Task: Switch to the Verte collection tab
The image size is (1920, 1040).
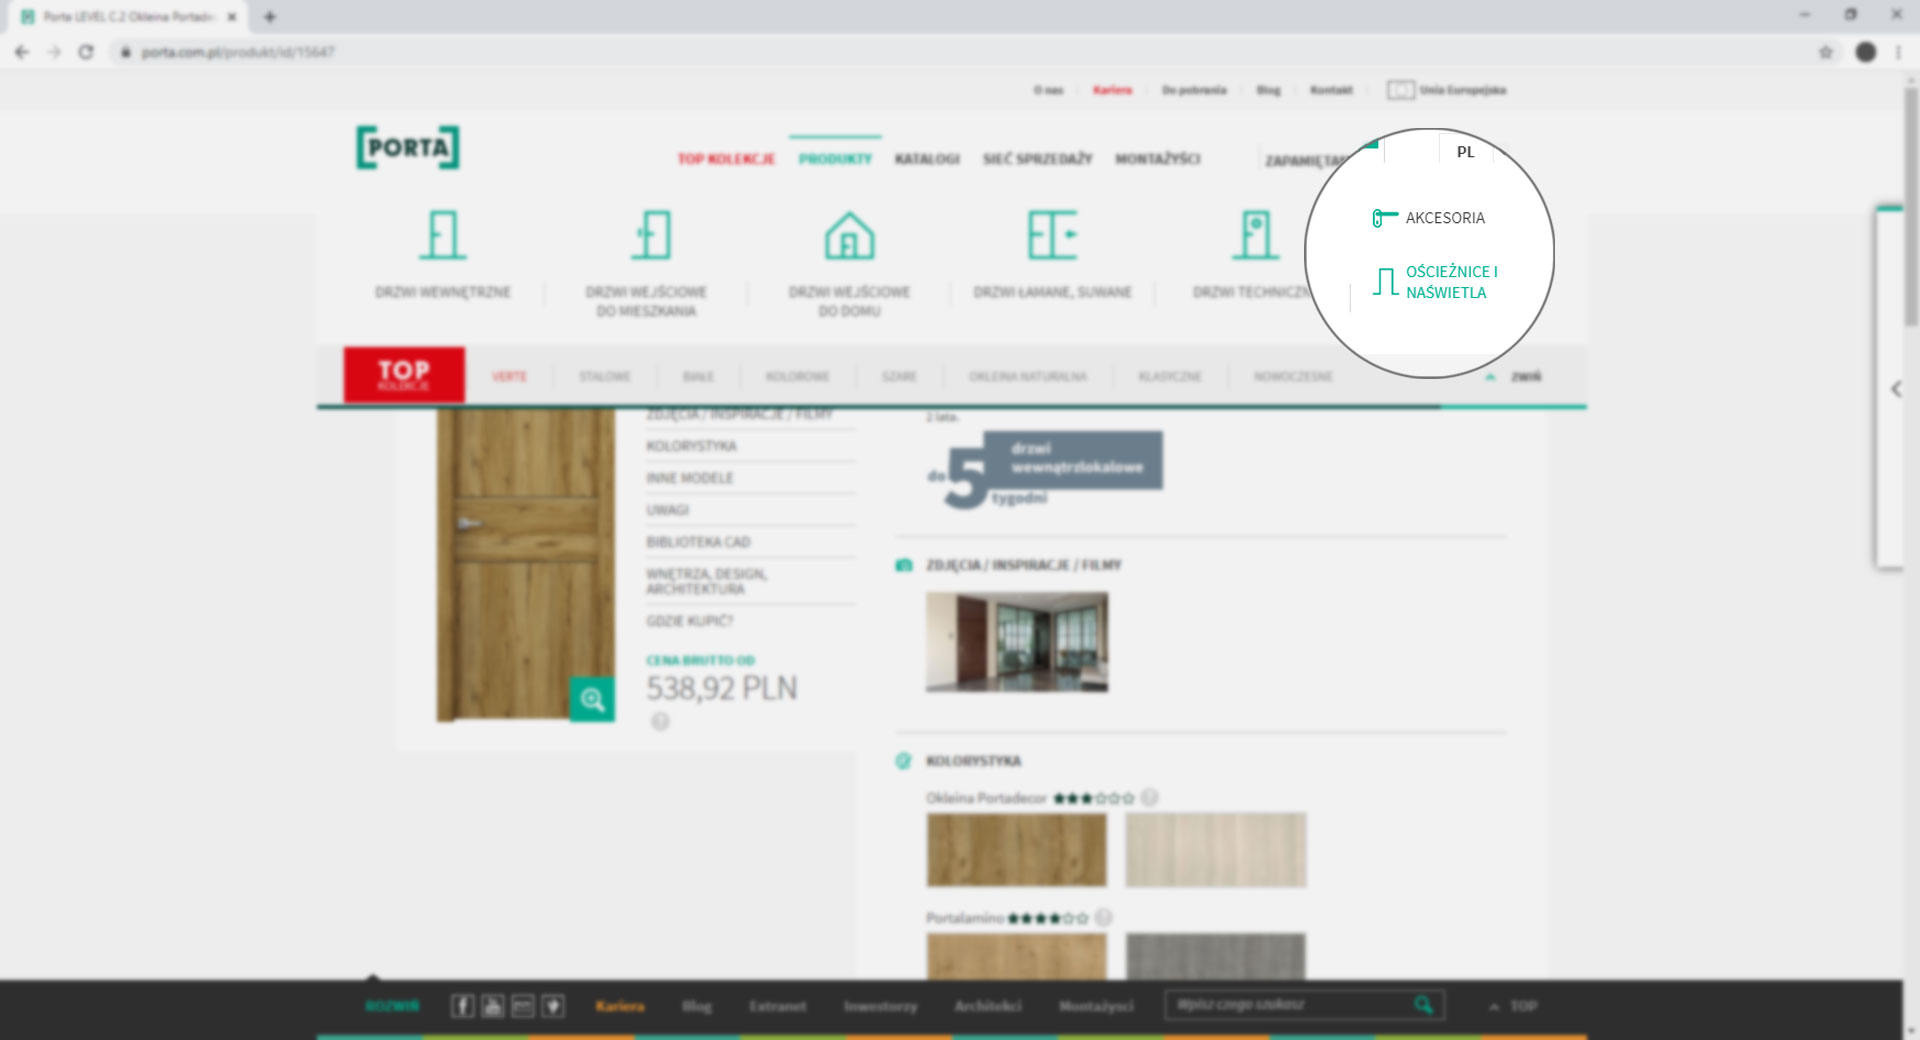Action: click(x=509, y=377)
